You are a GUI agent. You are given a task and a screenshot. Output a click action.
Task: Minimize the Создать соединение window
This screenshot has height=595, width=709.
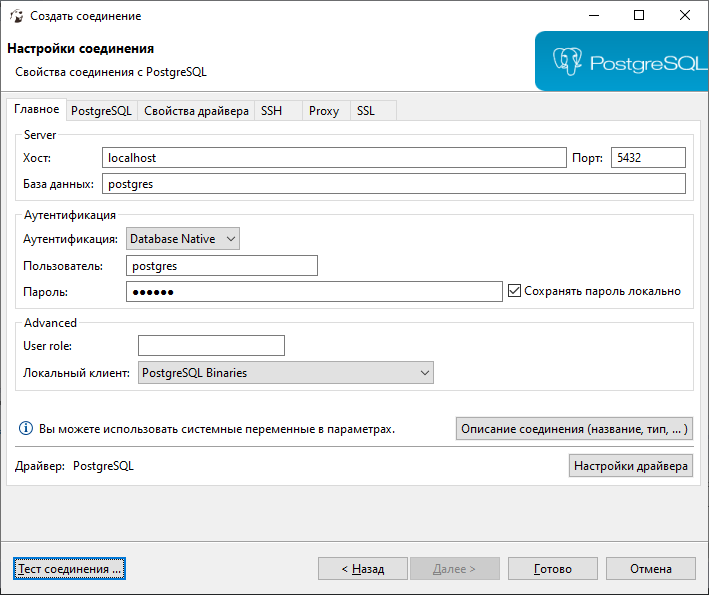click(x=594, y=15)
